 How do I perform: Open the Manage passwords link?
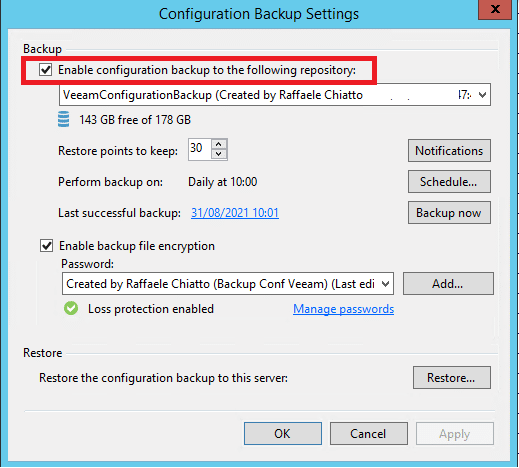click(x=343, y=309)
